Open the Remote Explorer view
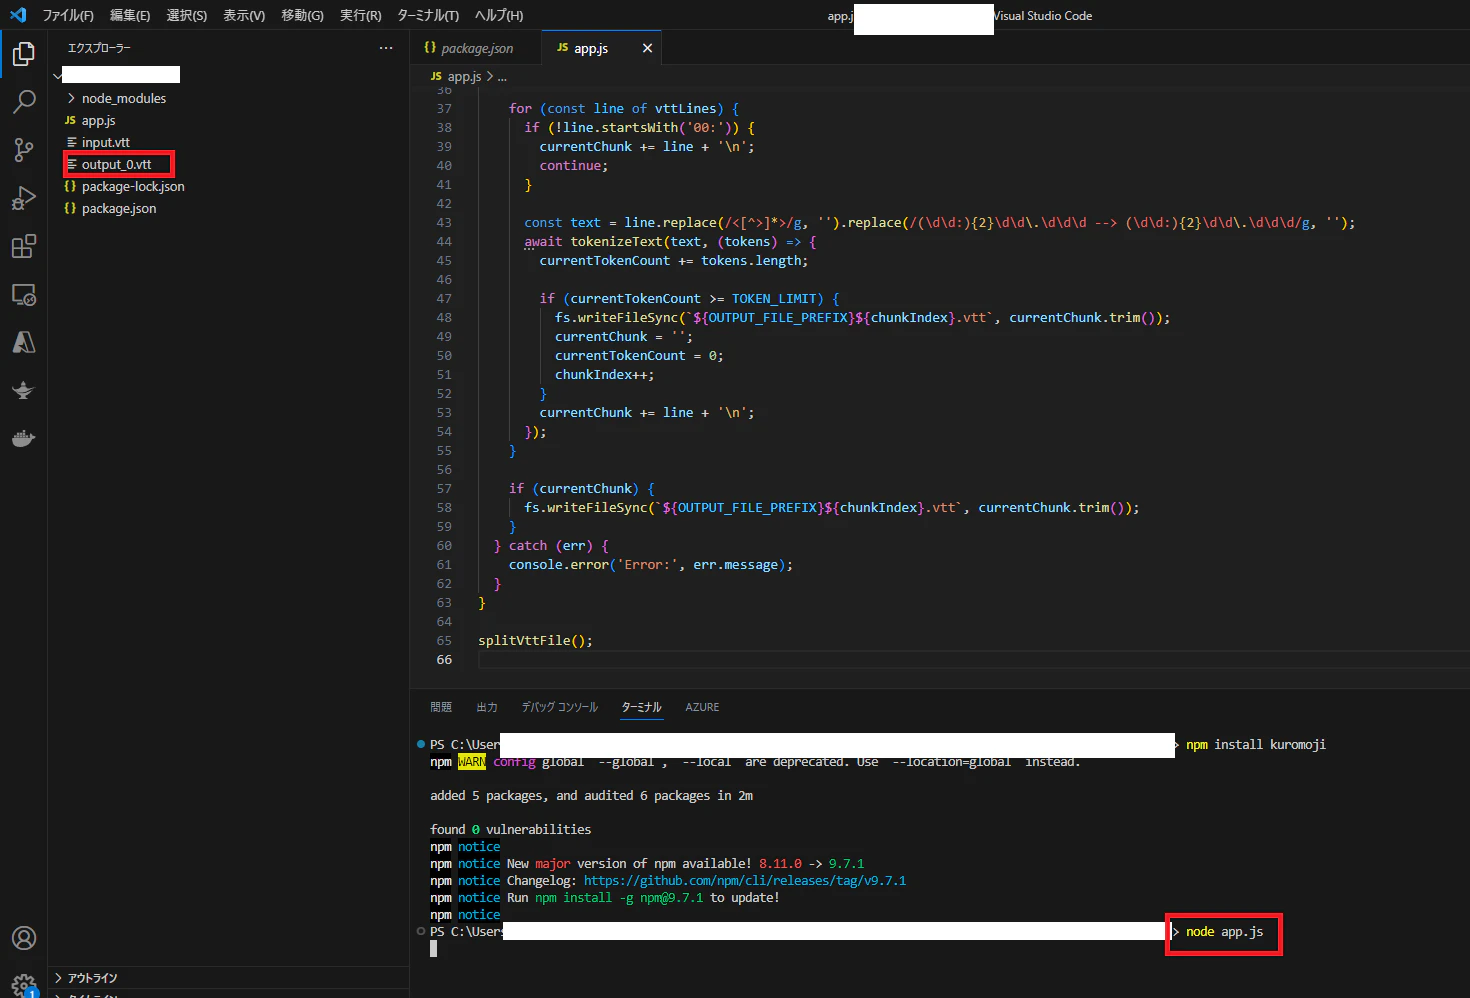Image resolution: width=1470 pixels, height=998 pixels. tap(23, 294)
